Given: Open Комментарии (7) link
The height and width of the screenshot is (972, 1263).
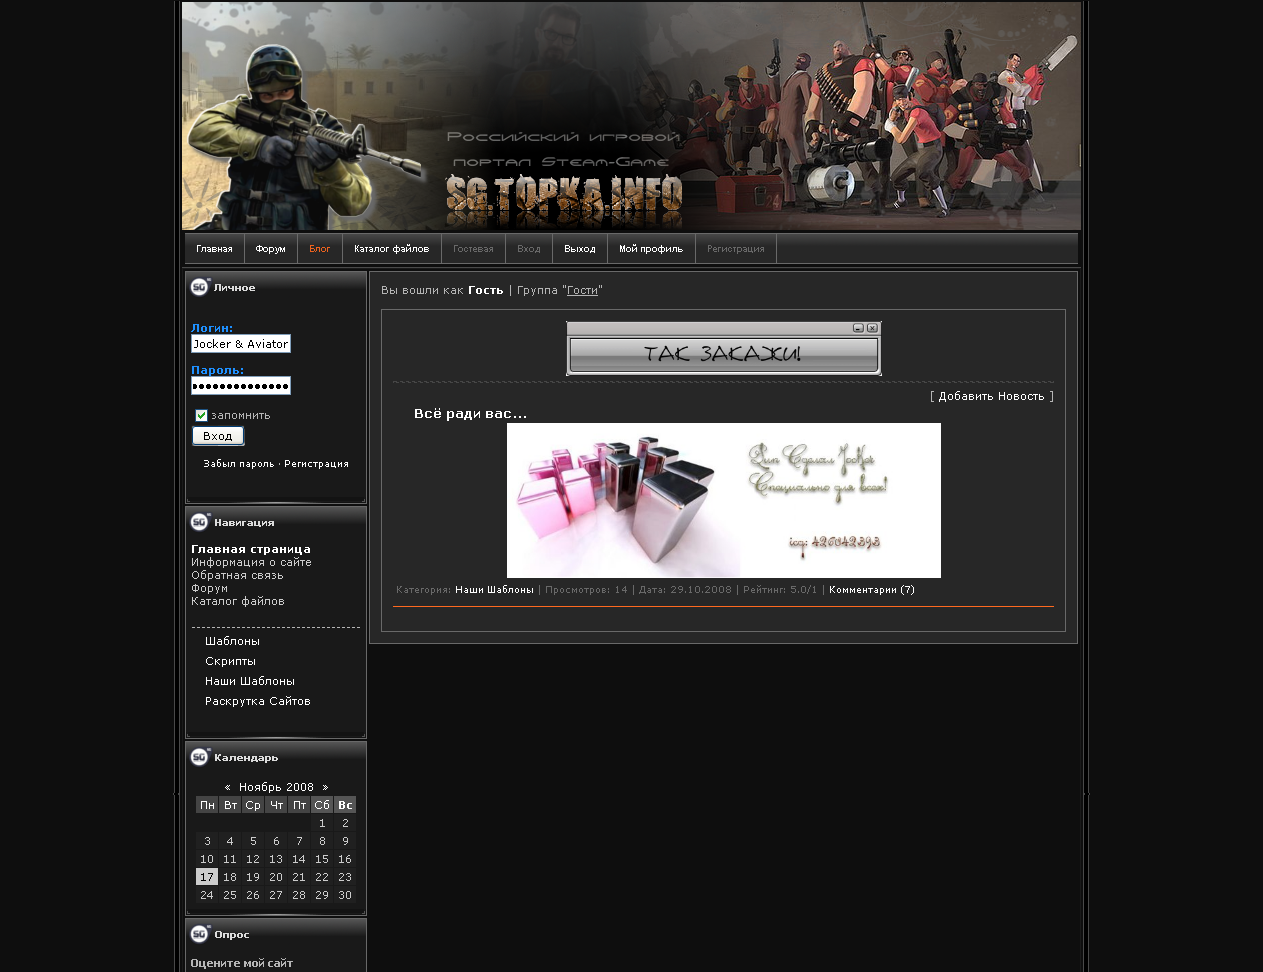Looking at the screenshot, I should click(x=872, y=590).
